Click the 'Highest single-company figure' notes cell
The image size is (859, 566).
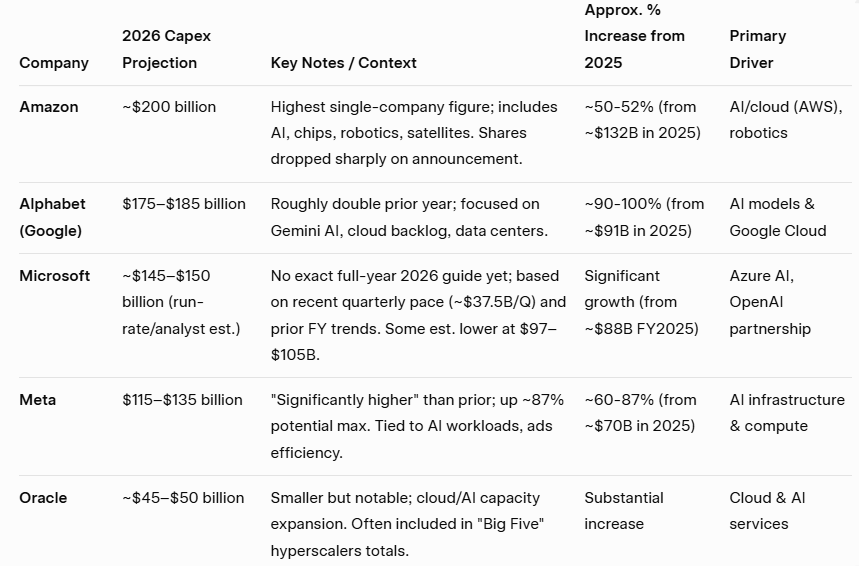(412, 133)
